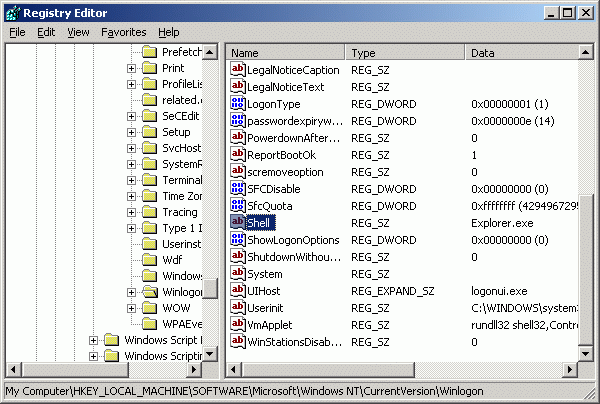Click the WPAEvents key folder icon
Screen dimensions: 600x404
click(149, 324)
